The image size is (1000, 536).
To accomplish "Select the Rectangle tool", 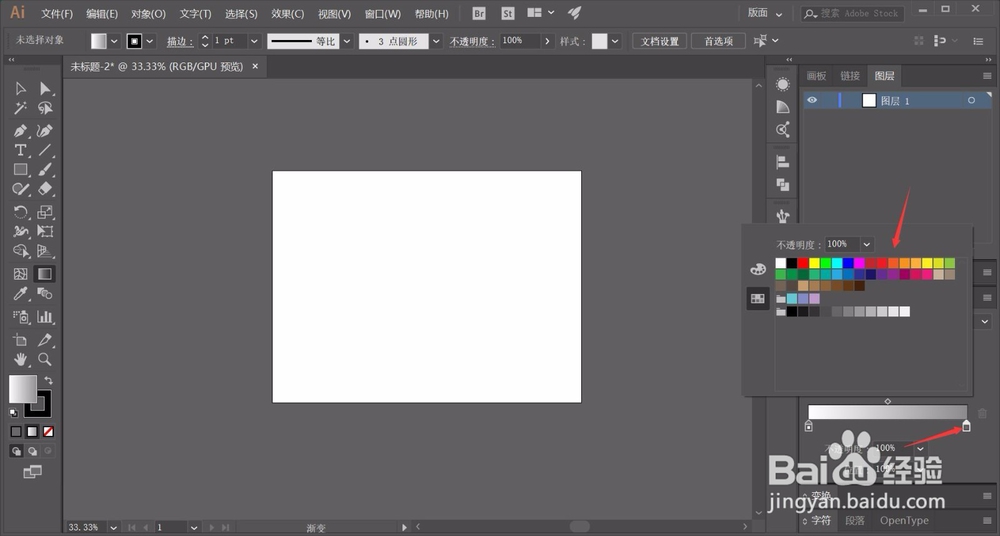I will 20,170.
